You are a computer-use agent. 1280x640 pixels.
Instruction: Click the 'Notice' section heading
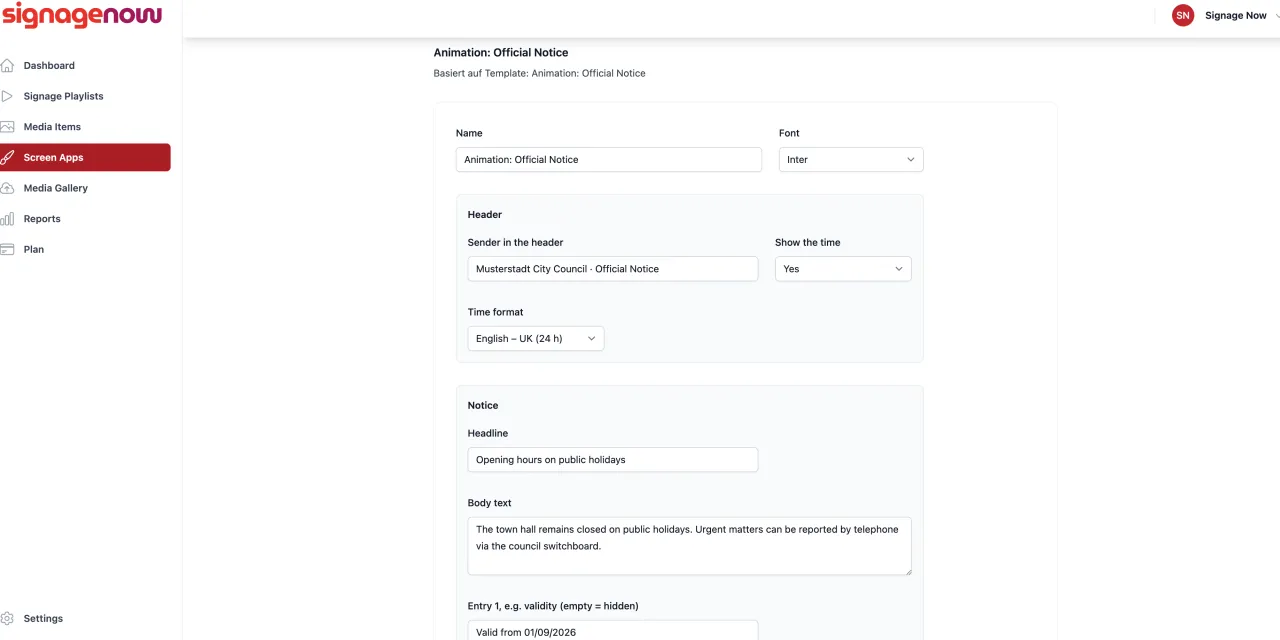click(483, 406)
